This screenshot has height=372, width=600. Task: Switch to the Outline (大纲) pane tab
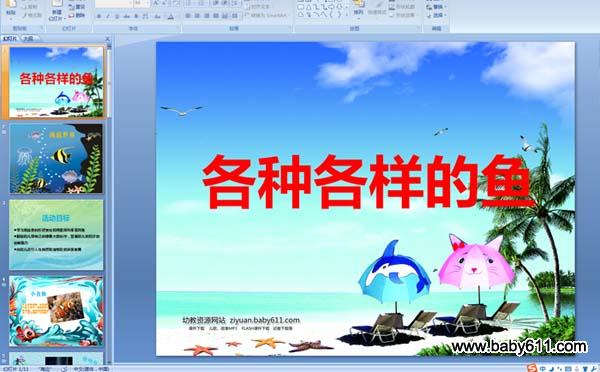(x=28, y=38)
